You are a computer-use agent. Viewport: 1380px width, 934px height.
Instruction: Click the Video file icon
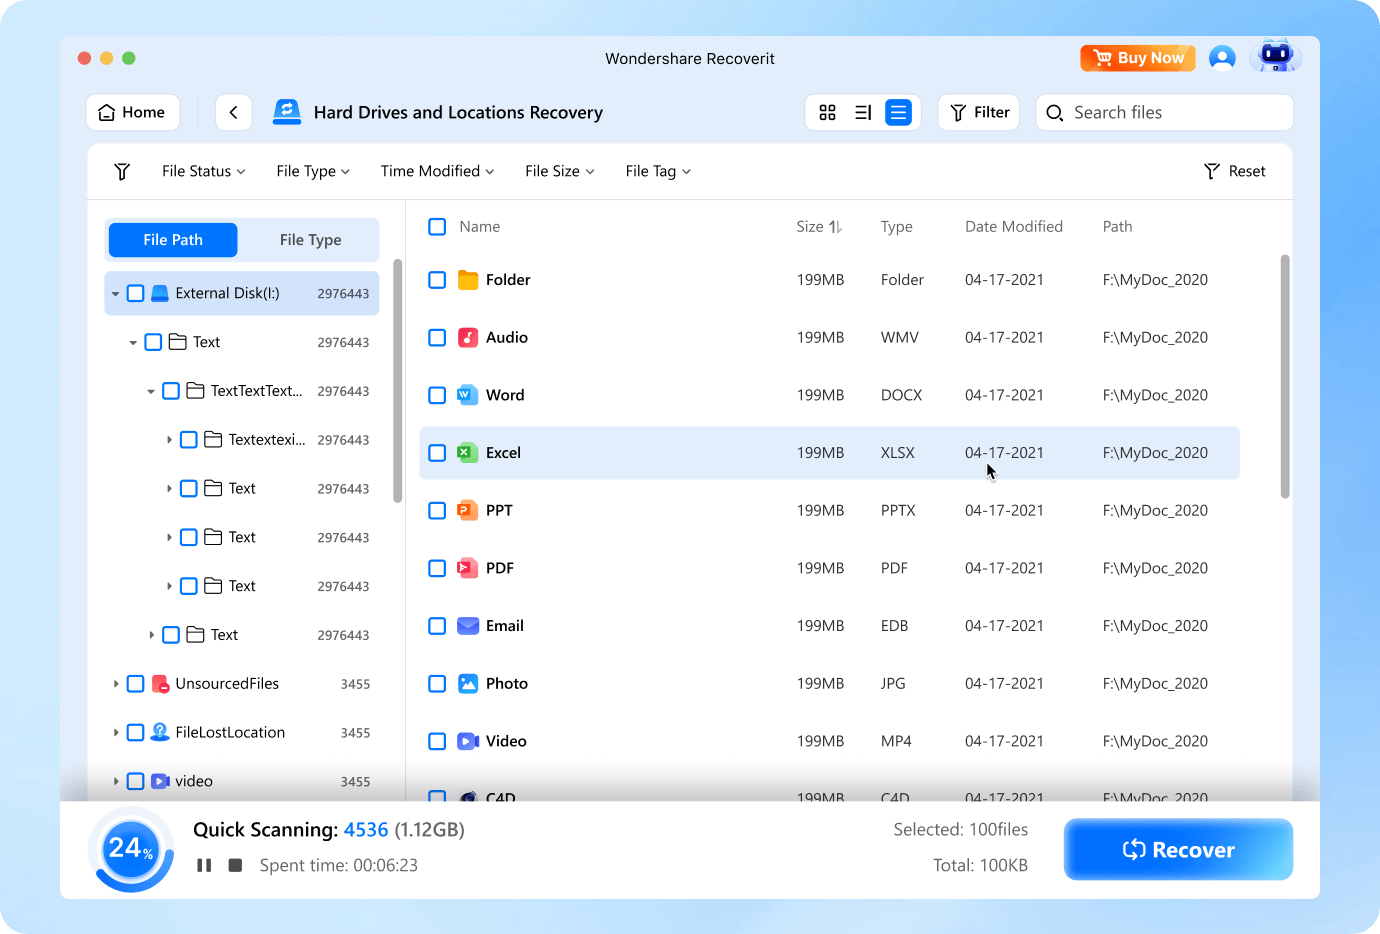(468, 741)
